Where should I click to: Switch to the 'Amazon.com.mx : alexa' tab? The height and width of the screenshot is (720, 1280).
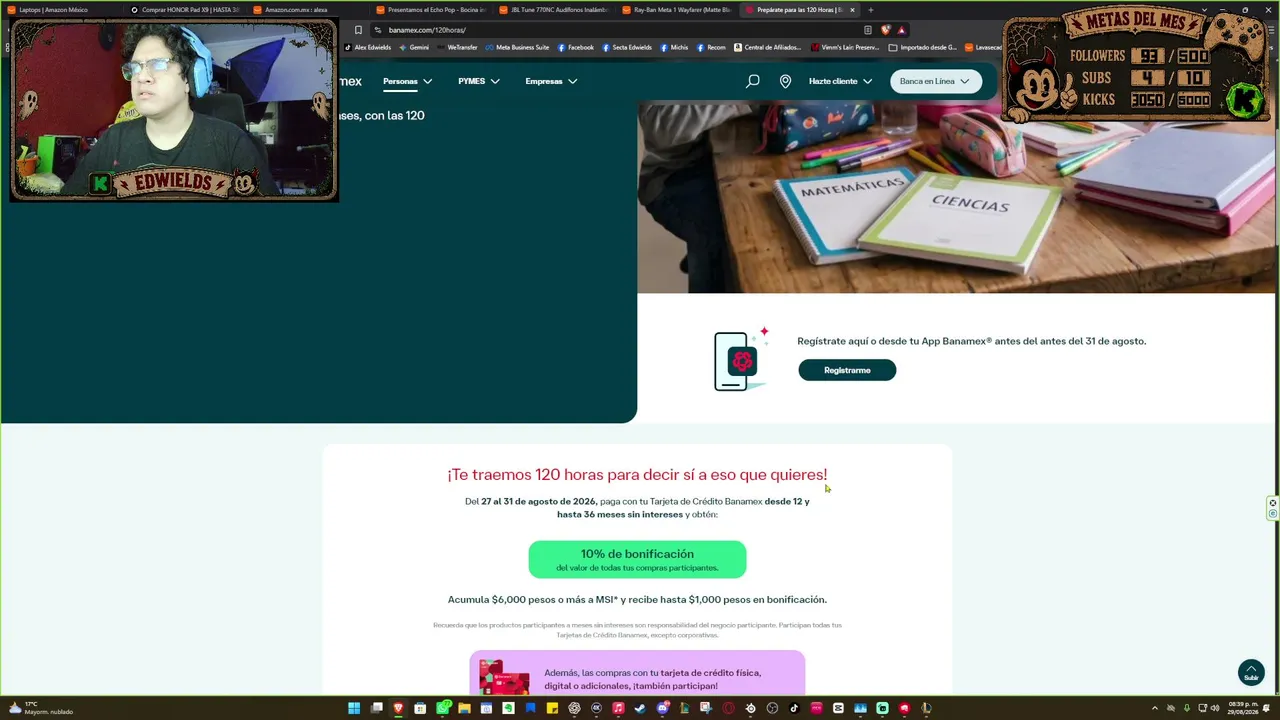click(x=308, y=10)
